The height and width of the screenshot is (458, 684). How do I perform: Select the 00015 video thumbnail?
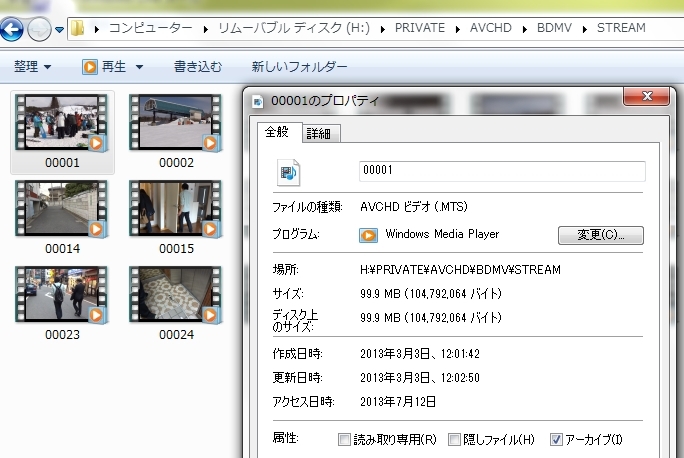pyautogui.click(x=176, y=209)
